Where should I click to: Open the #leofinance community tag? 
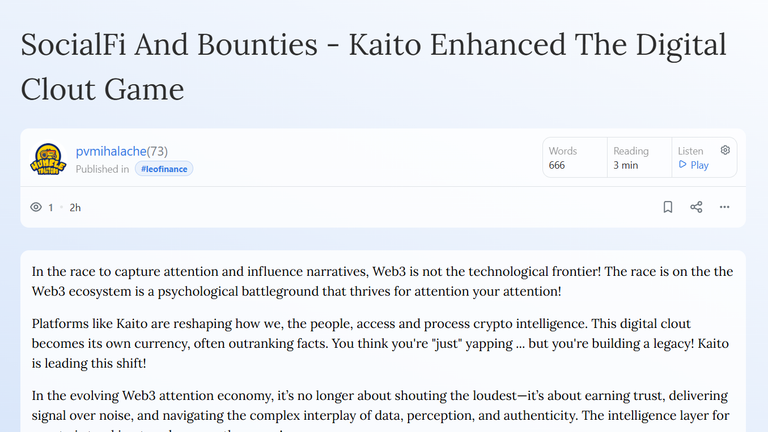(164, 169)
